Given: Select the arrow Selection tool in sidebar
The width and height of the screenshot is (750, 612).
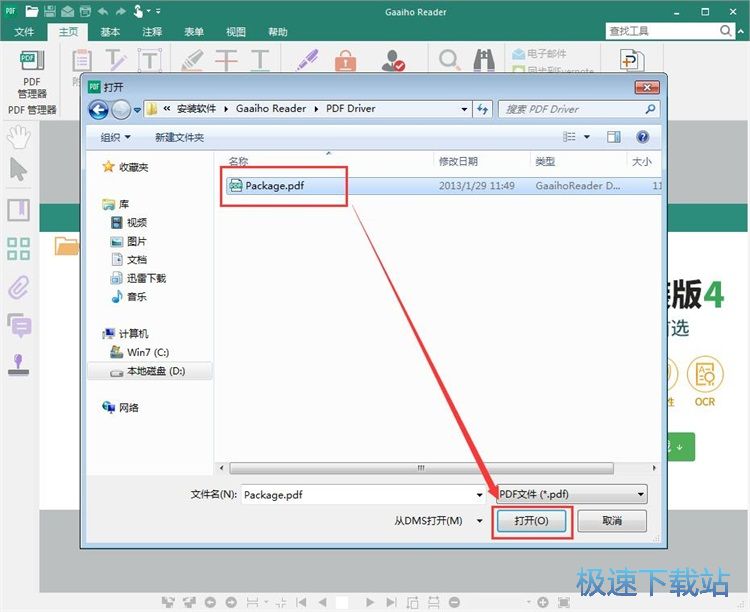Looking at the screenshot, I should tap(18, 169).
